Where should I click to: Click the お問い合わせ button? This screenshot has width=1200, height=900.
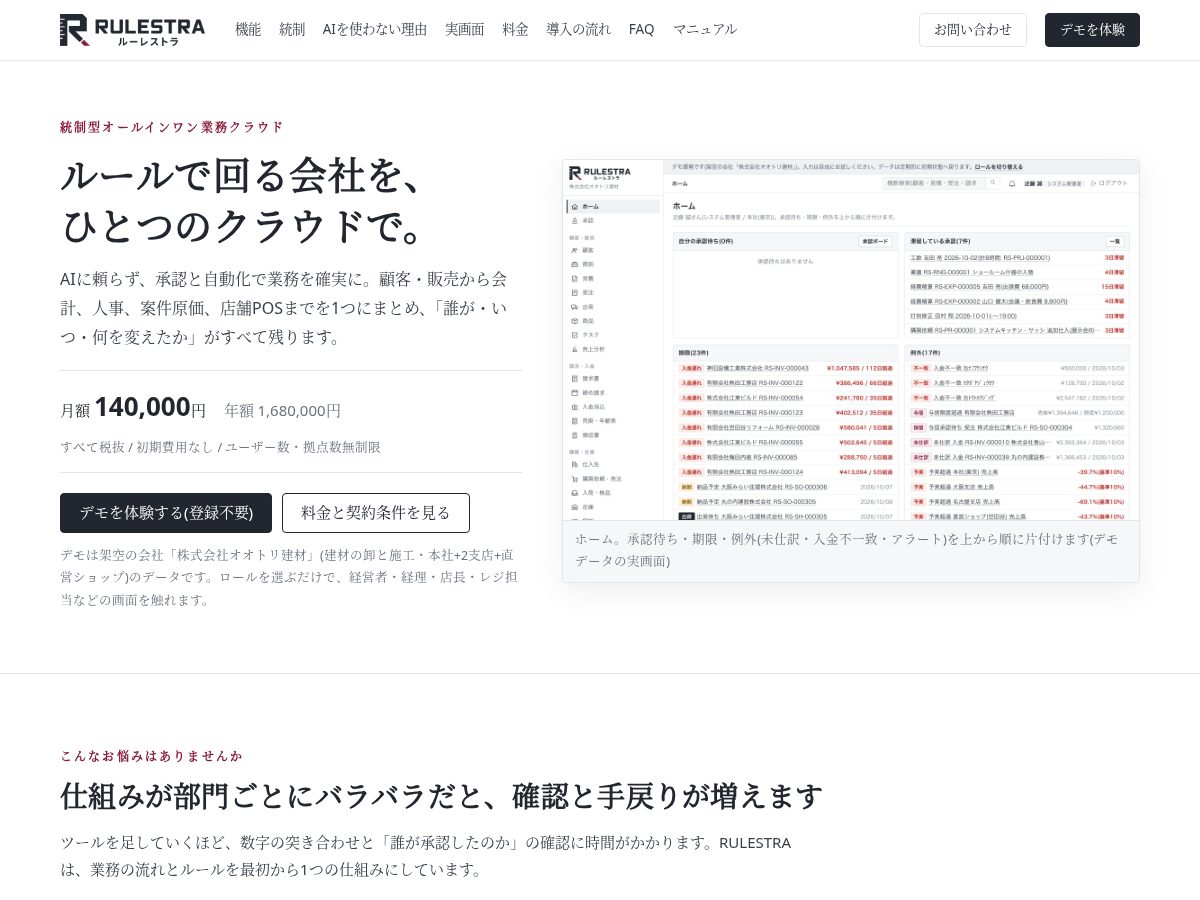973,30
